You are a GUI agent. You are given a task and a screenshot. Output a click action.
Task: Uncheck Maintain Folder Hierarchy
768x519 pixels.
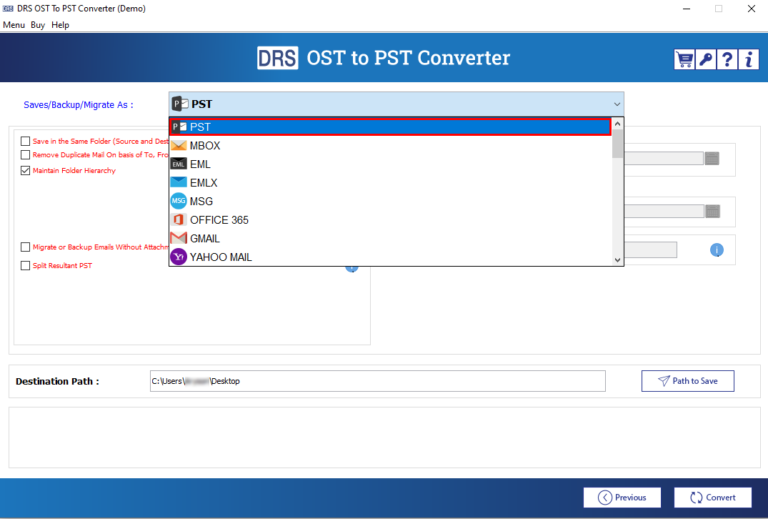(x=25, y=171)
